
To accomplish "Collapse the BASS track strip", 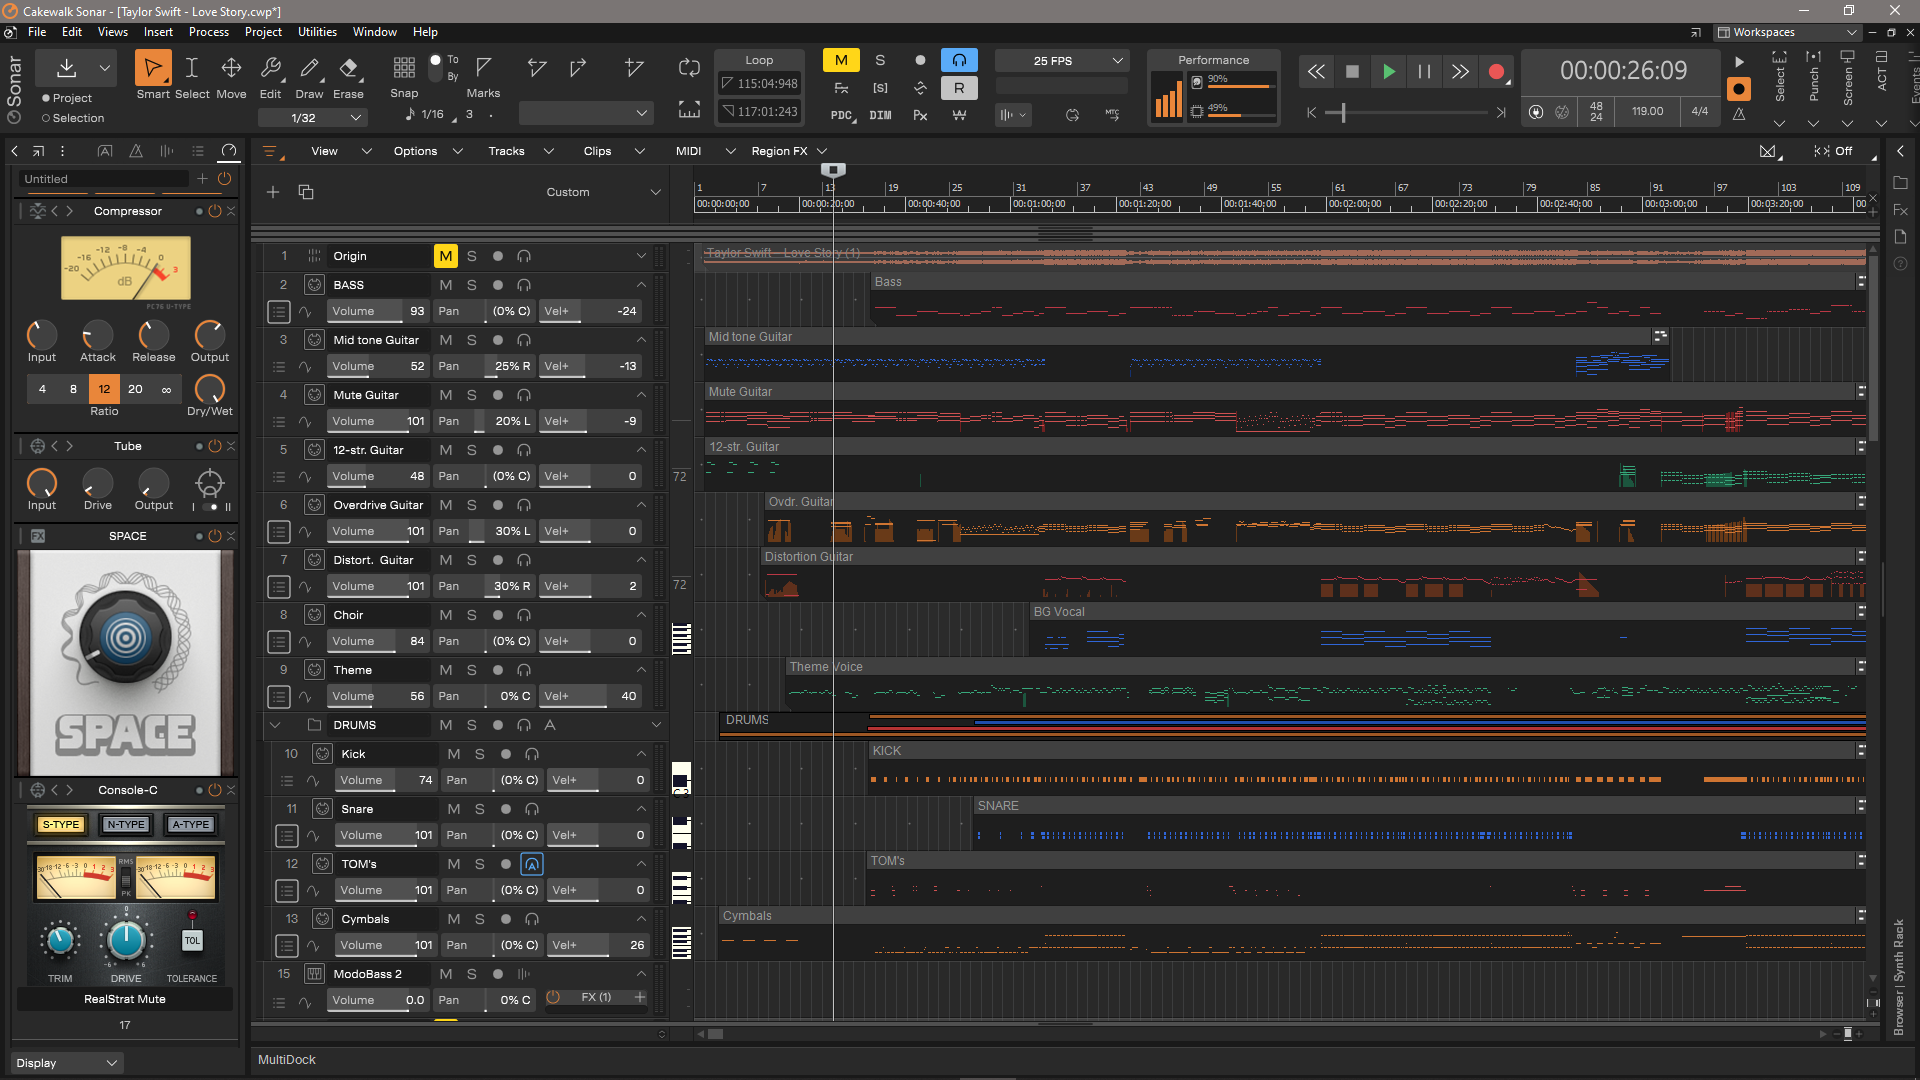I will coord(641,285).
